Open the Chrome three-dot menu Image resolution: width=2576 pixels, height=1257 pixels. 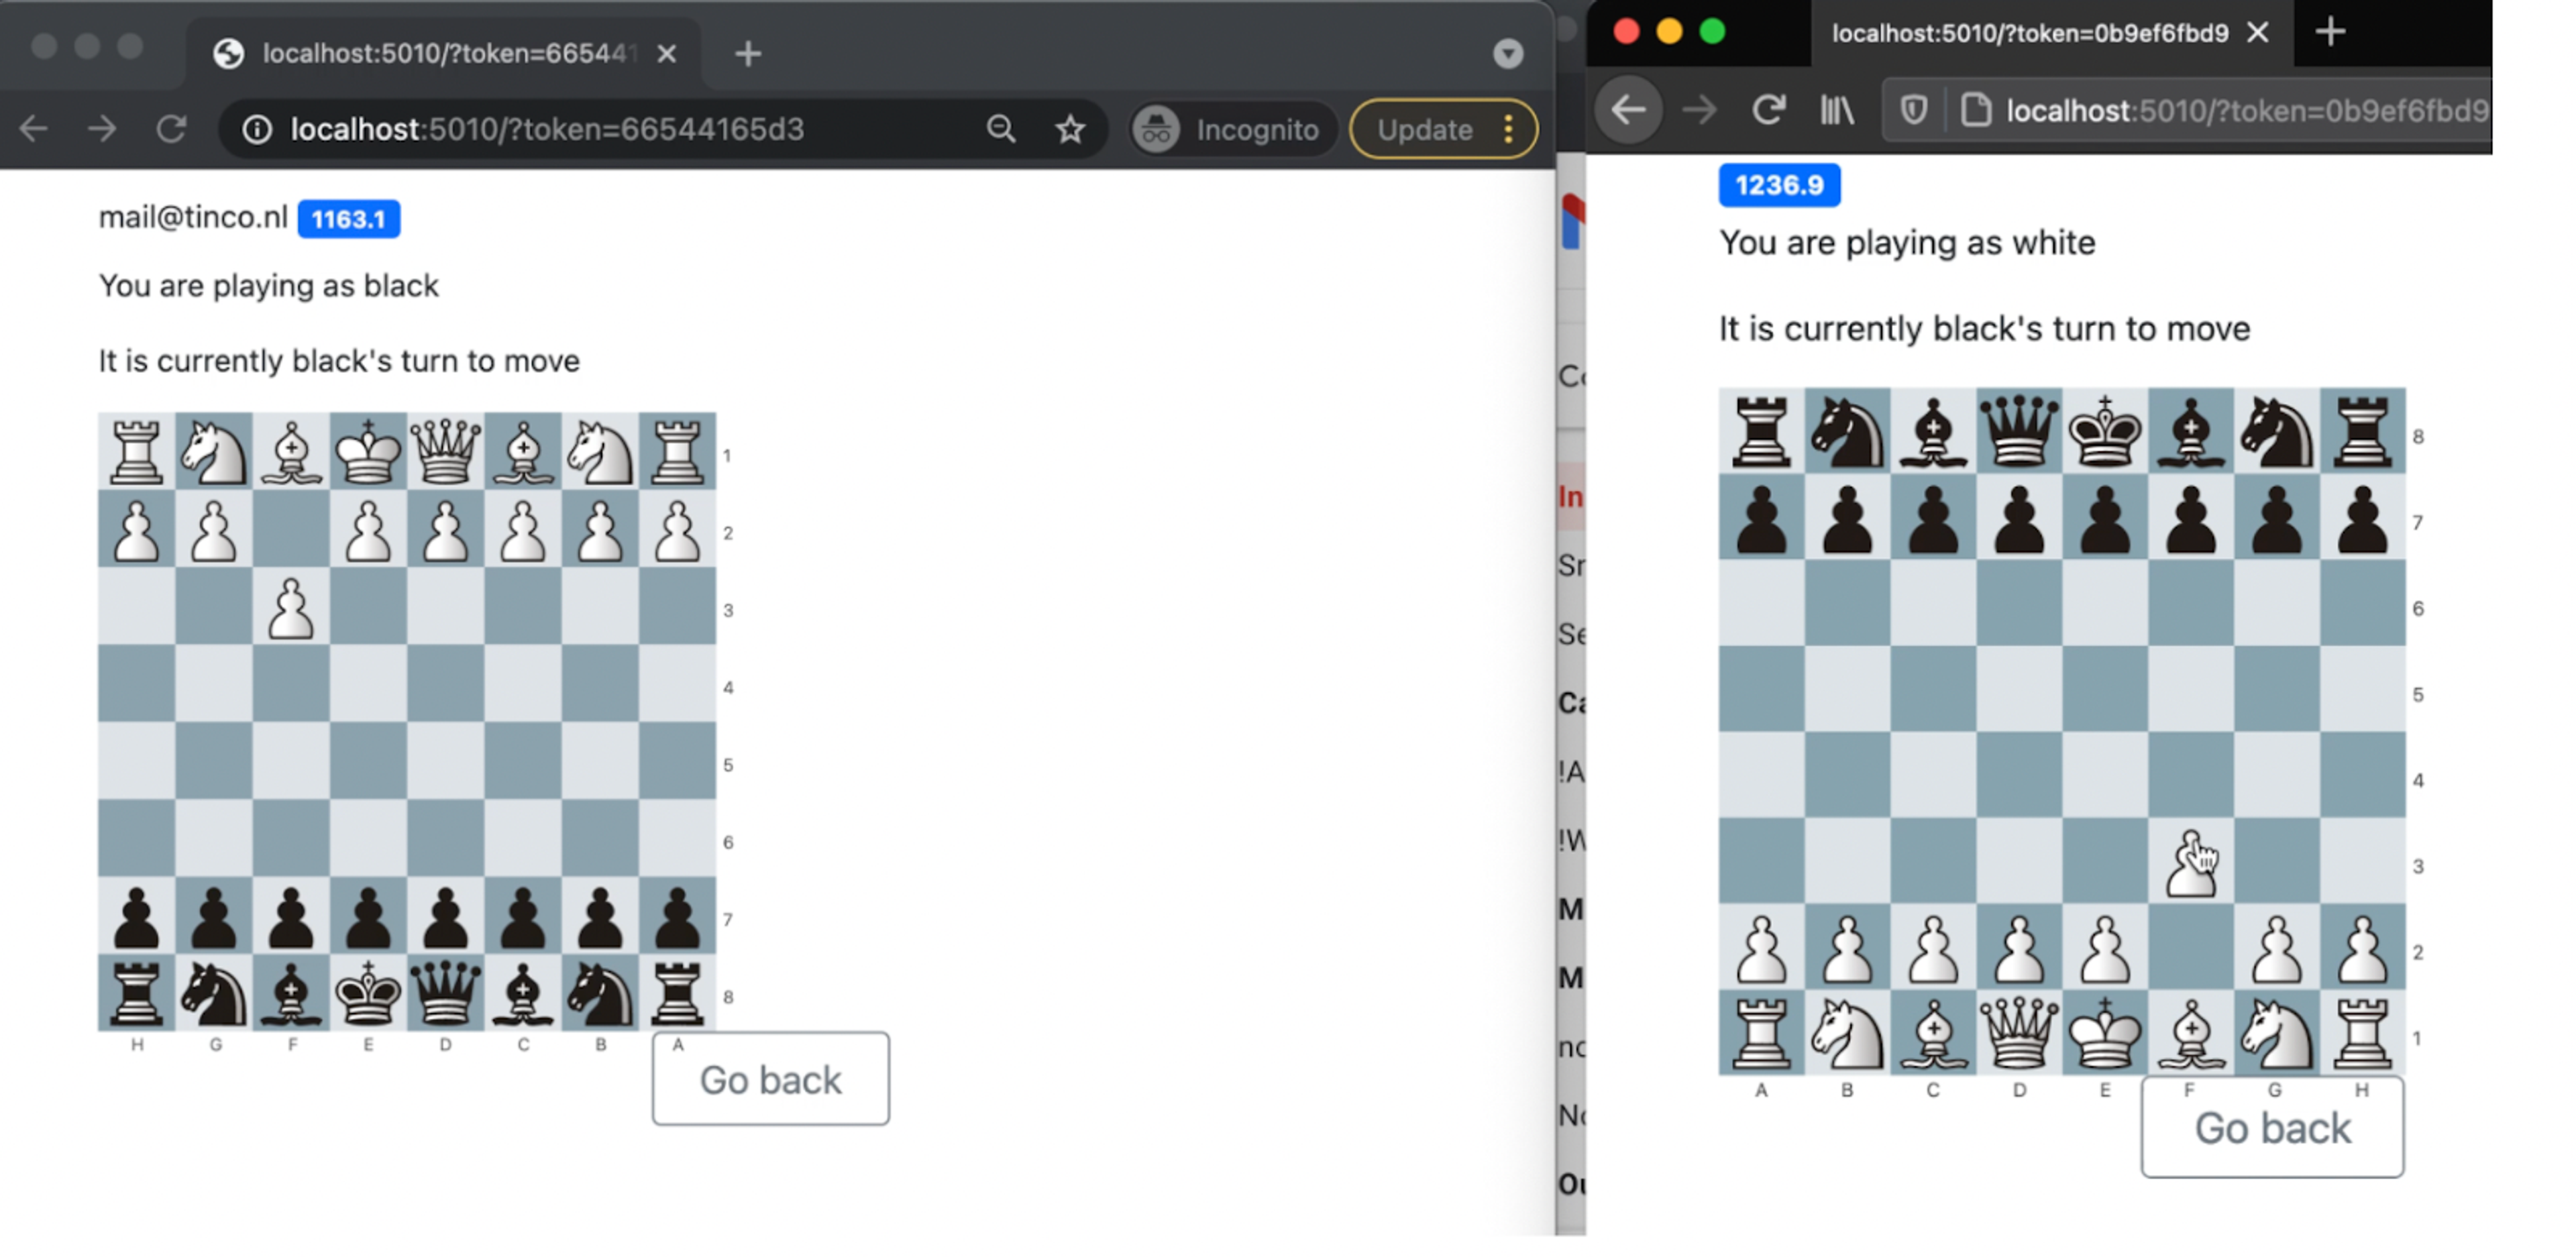pos(1508,129)
